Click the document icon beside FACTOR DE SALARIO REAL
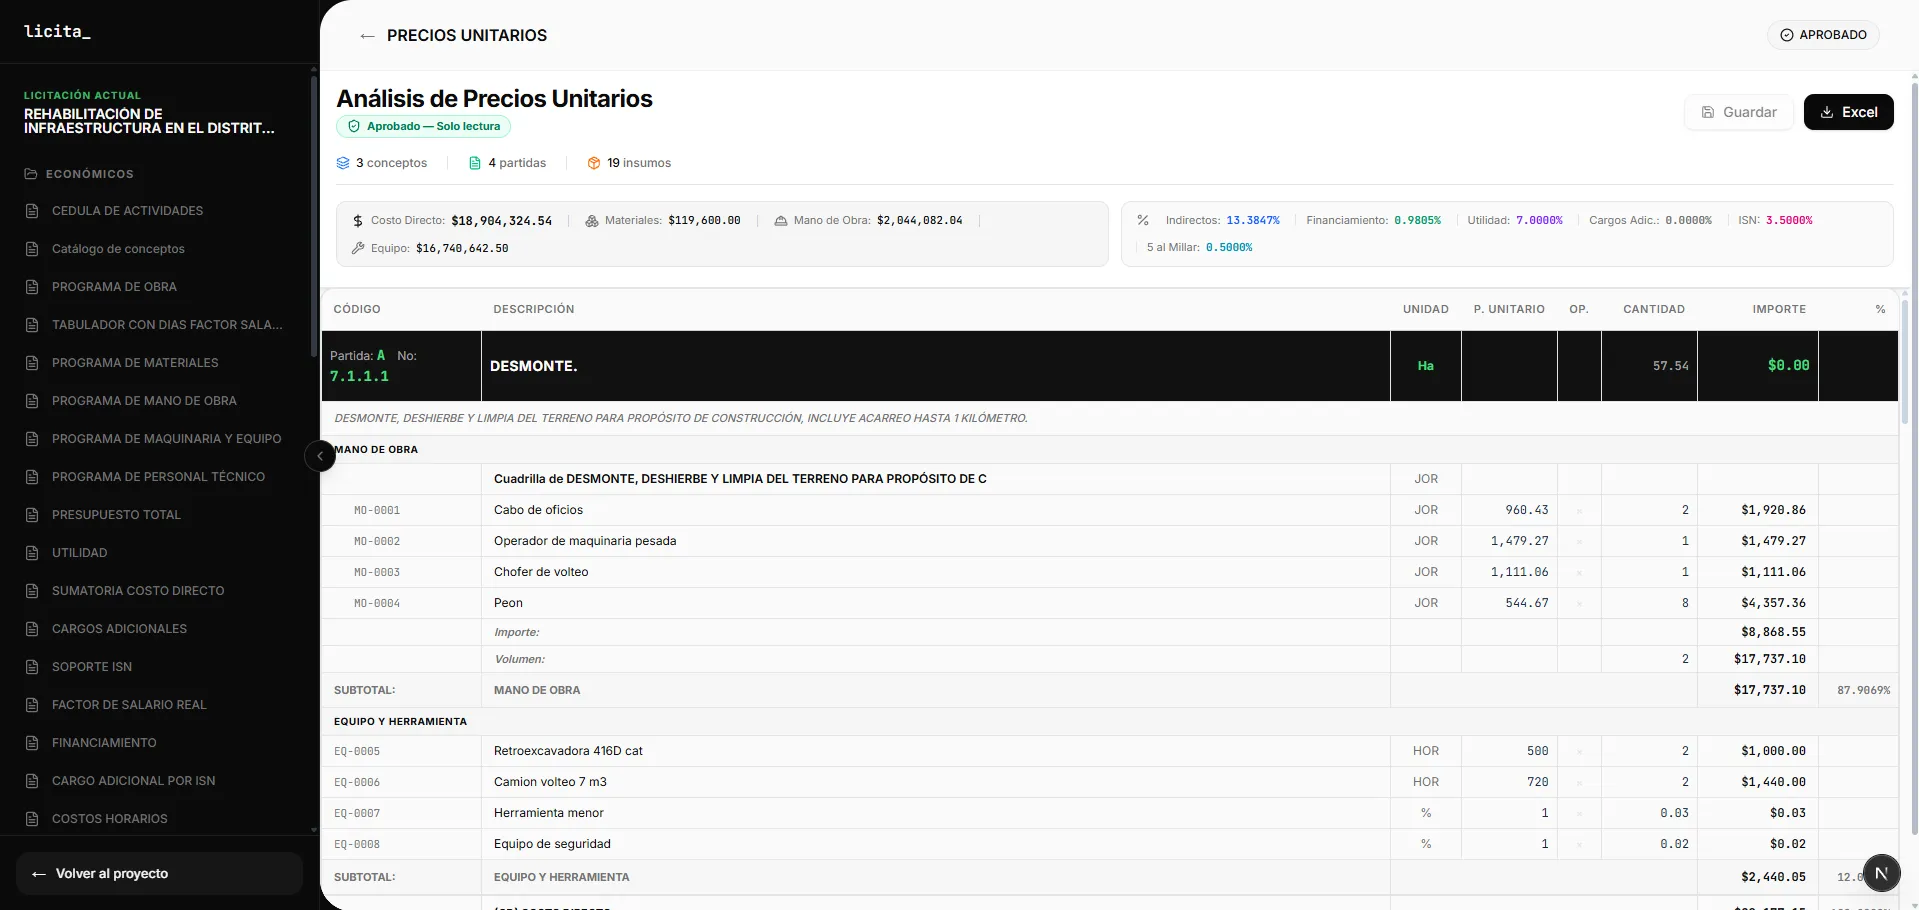This screenshot has width=1919, height=910. pos(32,705)
